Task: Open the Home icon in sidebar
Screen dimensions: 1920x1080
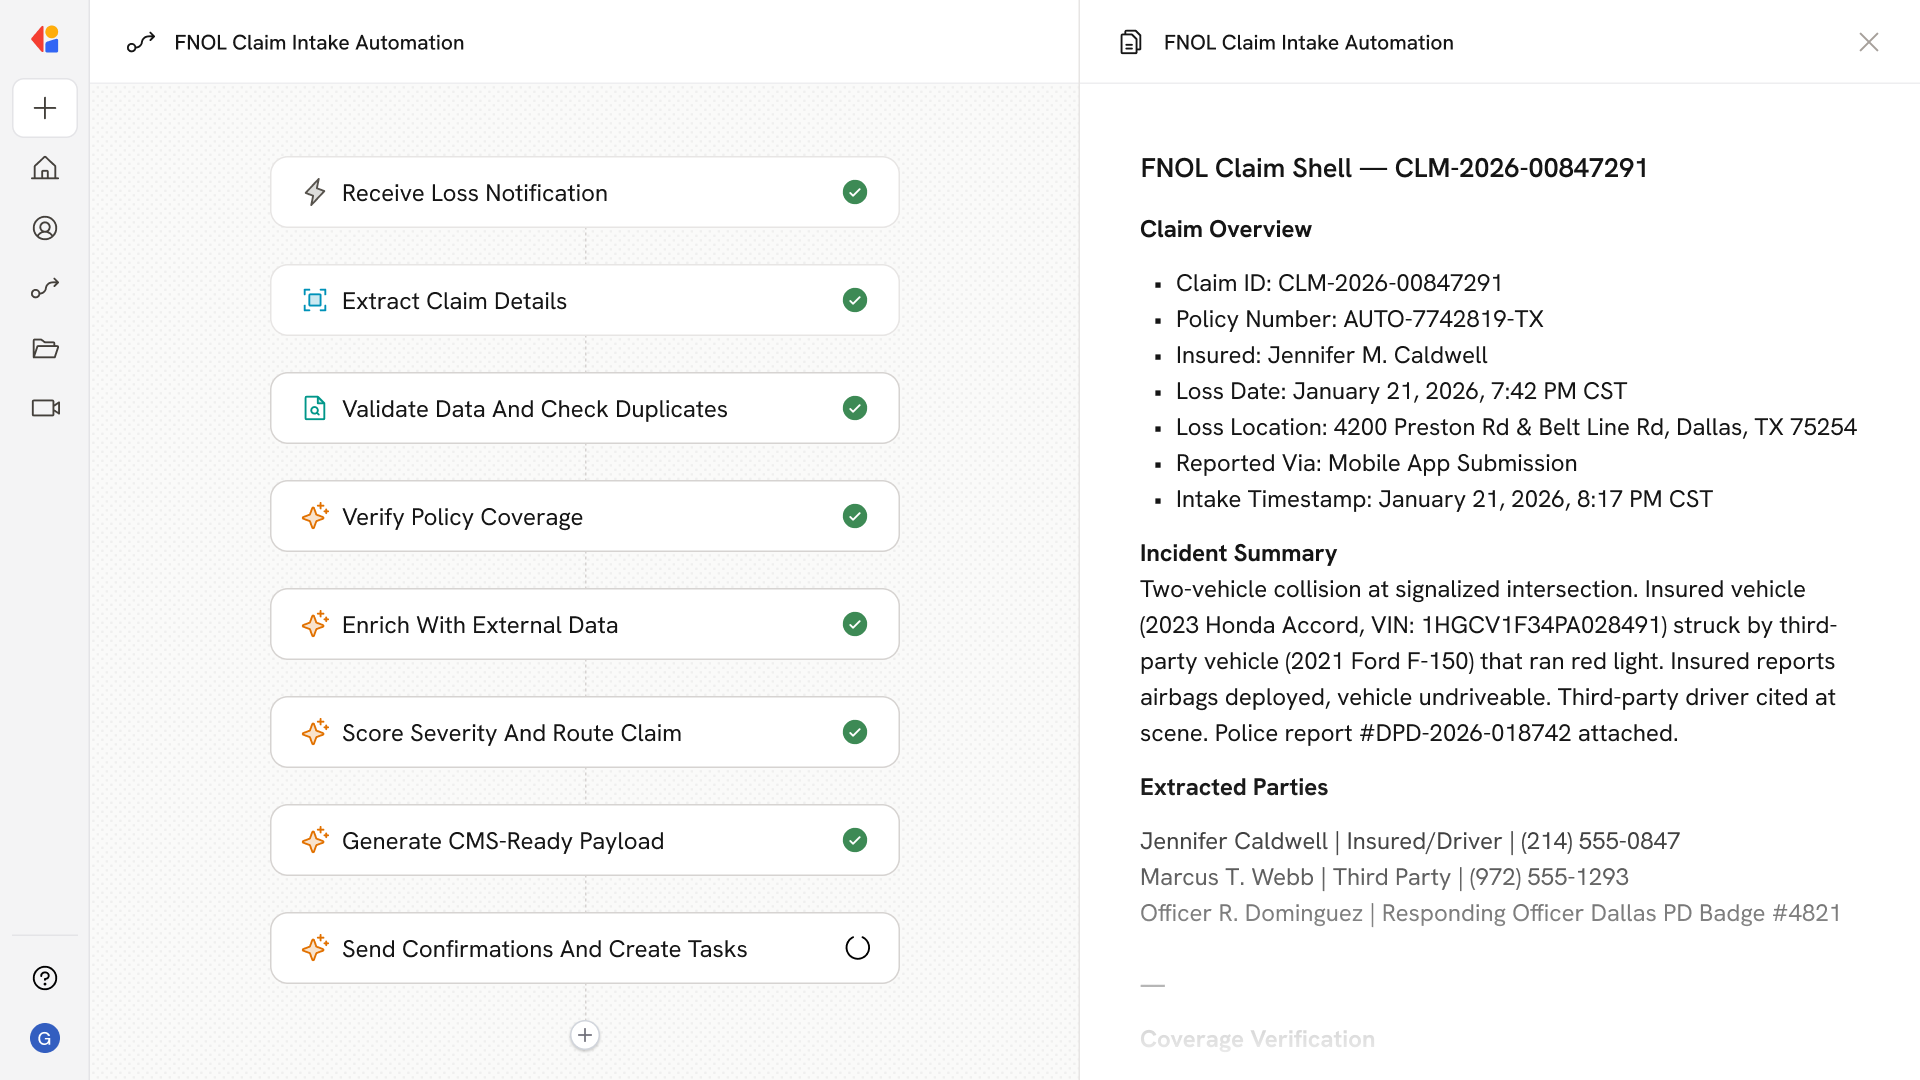Action: coord(45,168)
